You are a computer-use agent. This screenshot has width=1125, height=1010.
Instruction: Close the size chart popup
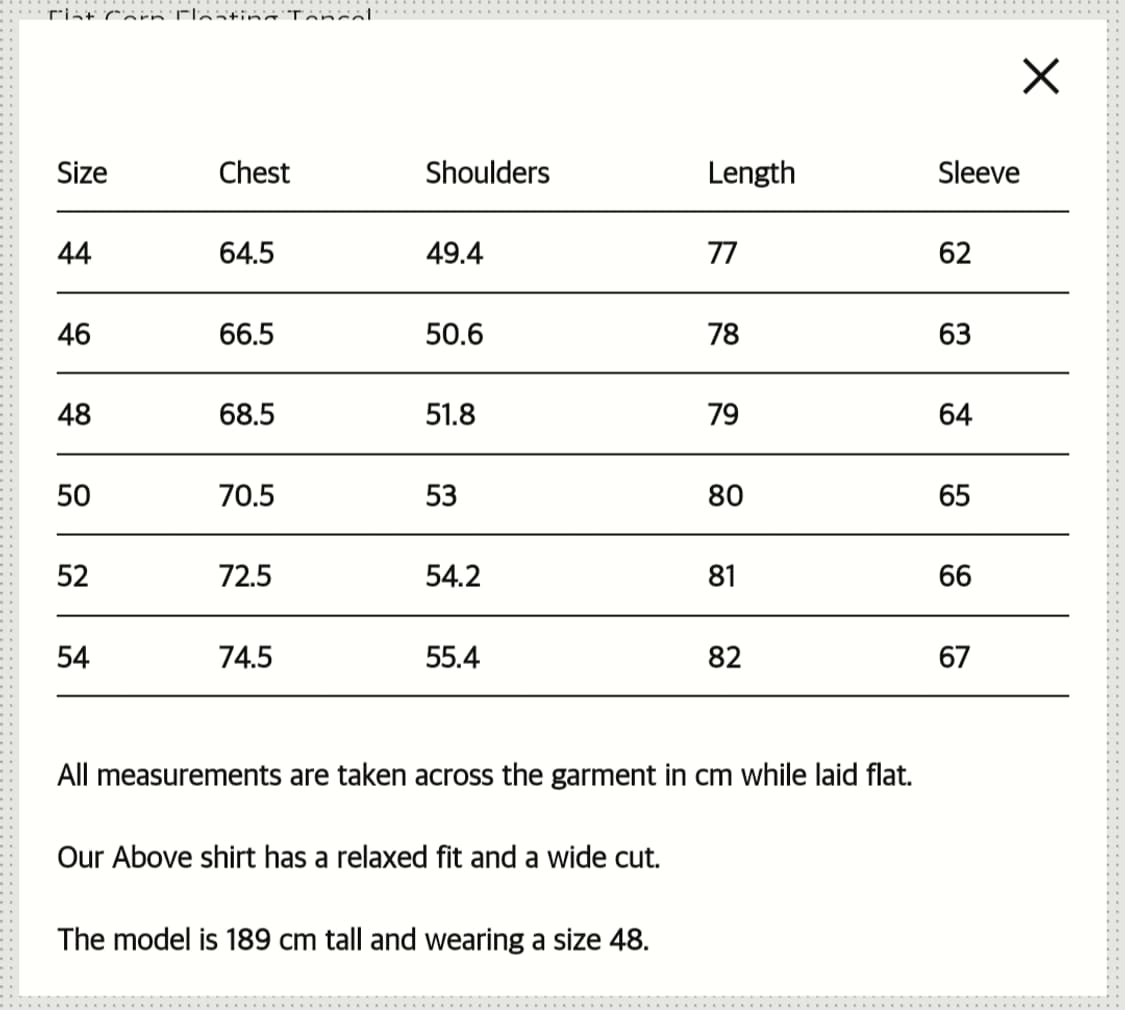[1041, 77]
